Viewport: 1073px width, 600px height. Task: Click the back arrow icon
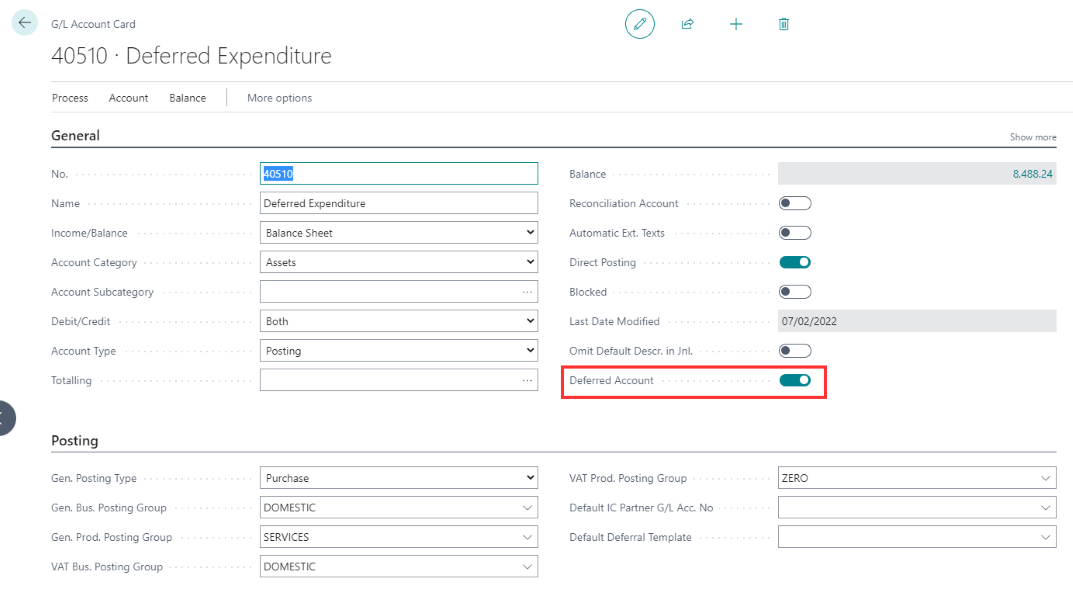click(x=25, y=23)
